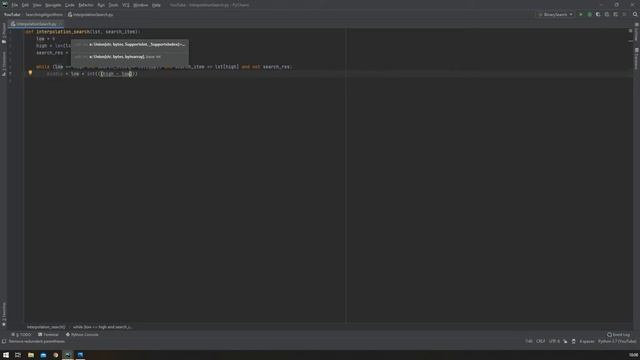640x360 pixels.
Task: Click the inspections profile icon in status bar
Action: 573,341
